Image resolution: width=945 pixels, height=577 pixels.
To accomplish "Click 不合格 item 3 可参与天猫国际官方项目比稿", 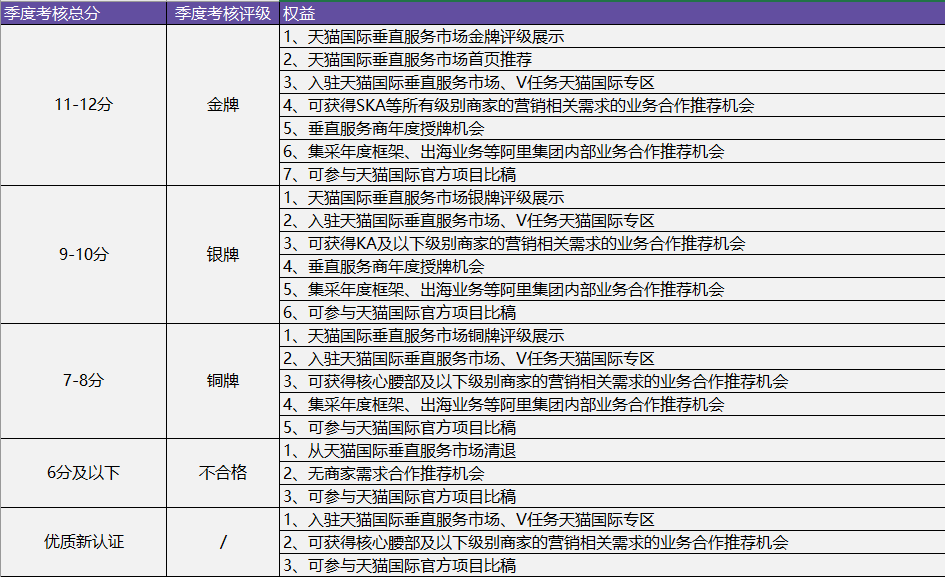I will (x=612, y=497).
